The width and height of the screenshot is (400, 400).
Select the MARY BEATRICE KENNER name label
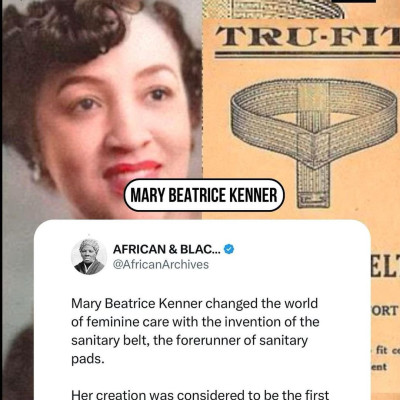204,195
